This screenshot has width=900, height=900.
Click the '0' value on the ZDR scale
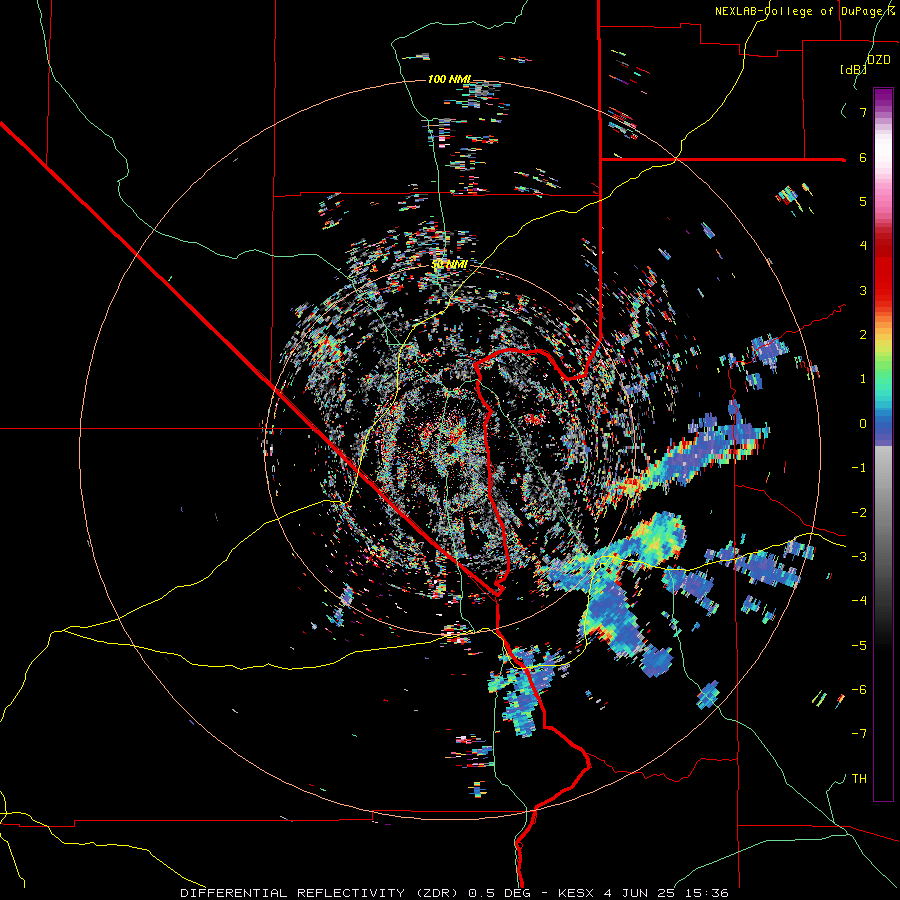pos(863,424)
